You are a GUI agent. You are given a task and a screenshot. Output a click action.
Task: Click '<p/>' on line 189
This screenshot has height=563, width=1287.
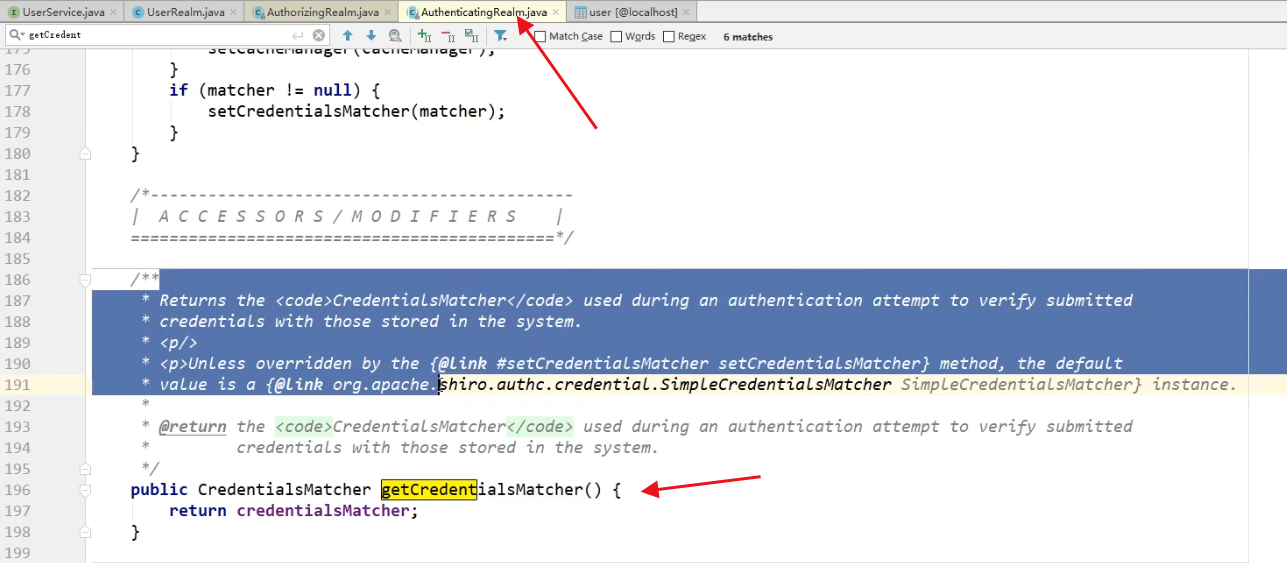pos(178,342)
